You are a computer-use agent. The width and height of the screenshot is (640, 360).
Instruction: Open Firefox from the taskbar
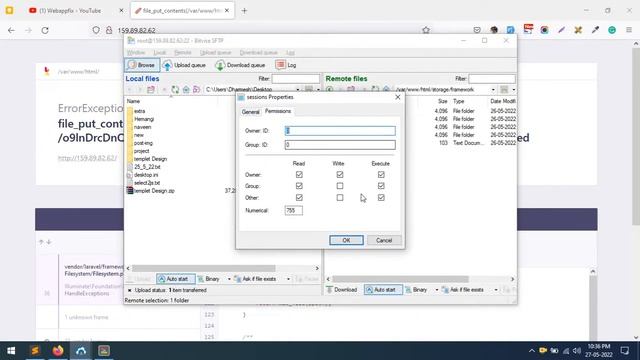(58, 351)
